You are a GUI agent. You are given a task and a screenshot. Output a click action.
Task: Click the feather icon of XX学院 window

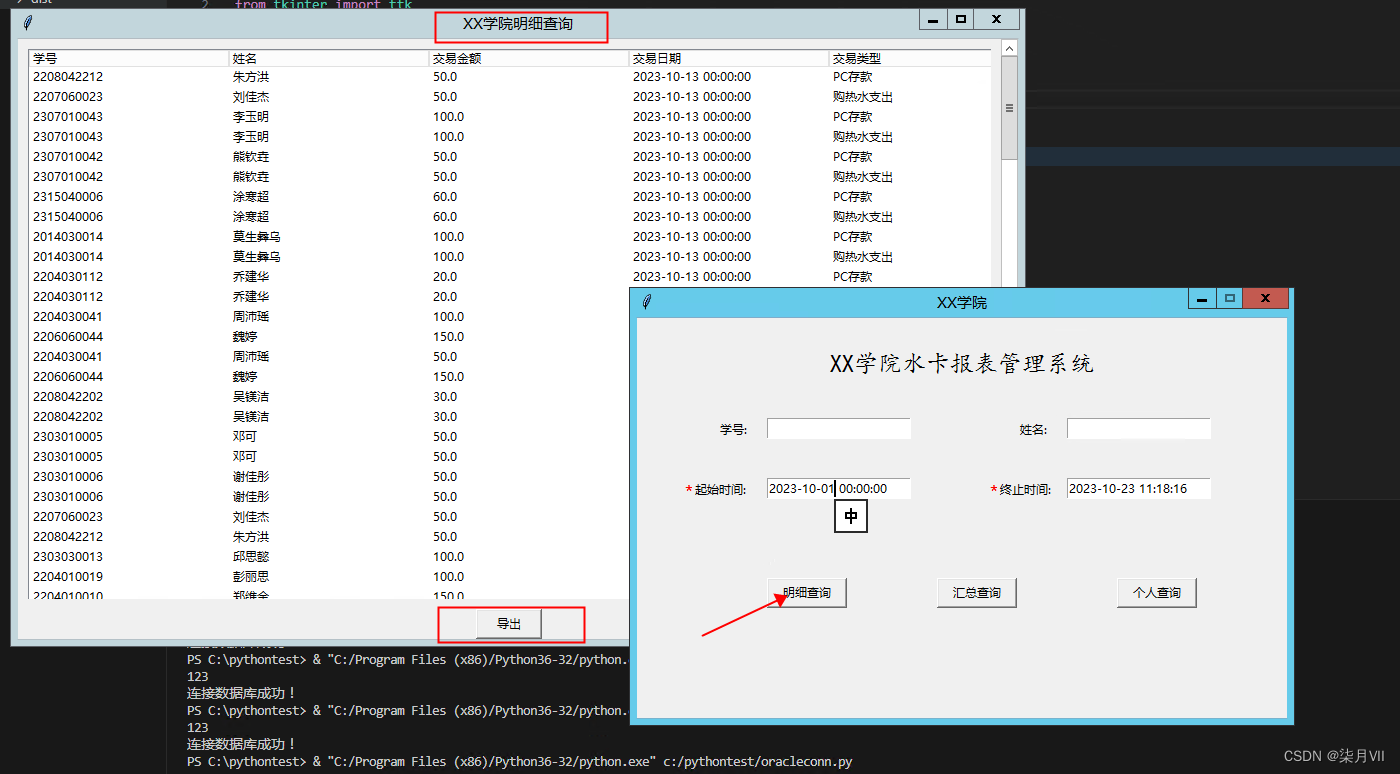(647, 301)
